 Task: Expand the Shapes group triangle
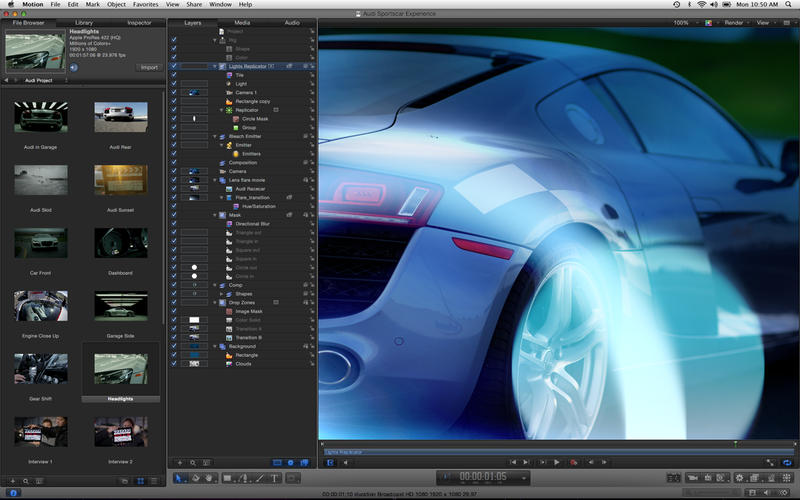click(x=222, y=294)
